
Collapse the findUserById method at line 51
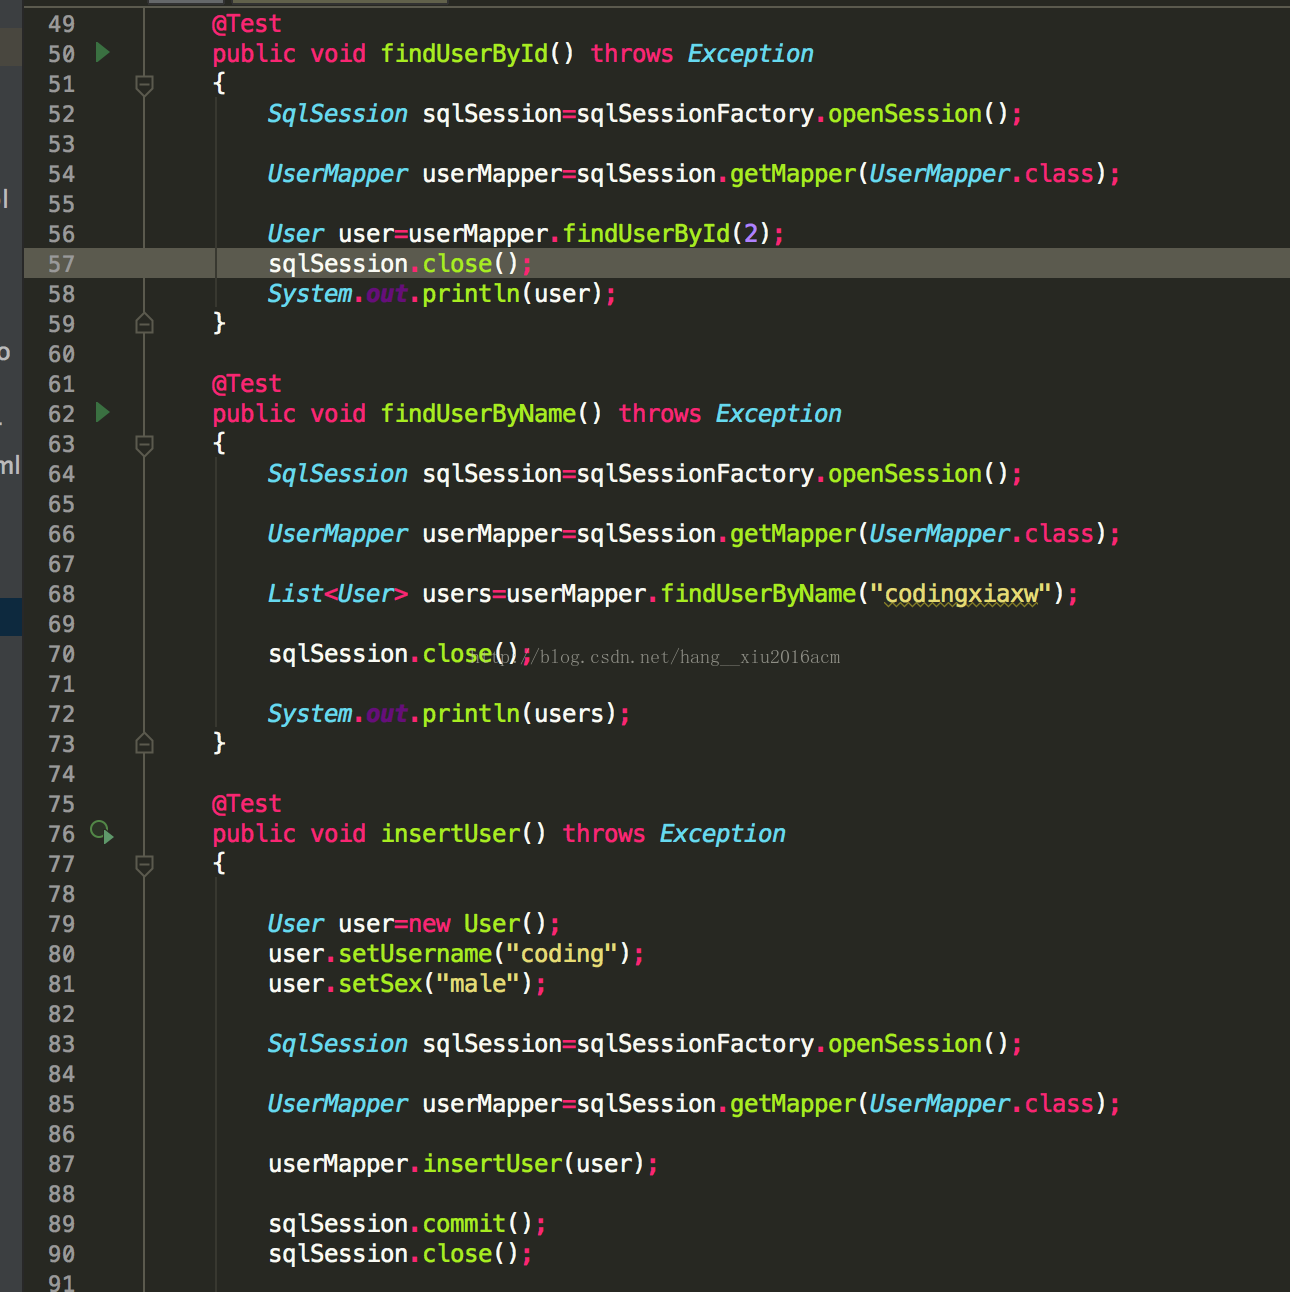point(144,84)
